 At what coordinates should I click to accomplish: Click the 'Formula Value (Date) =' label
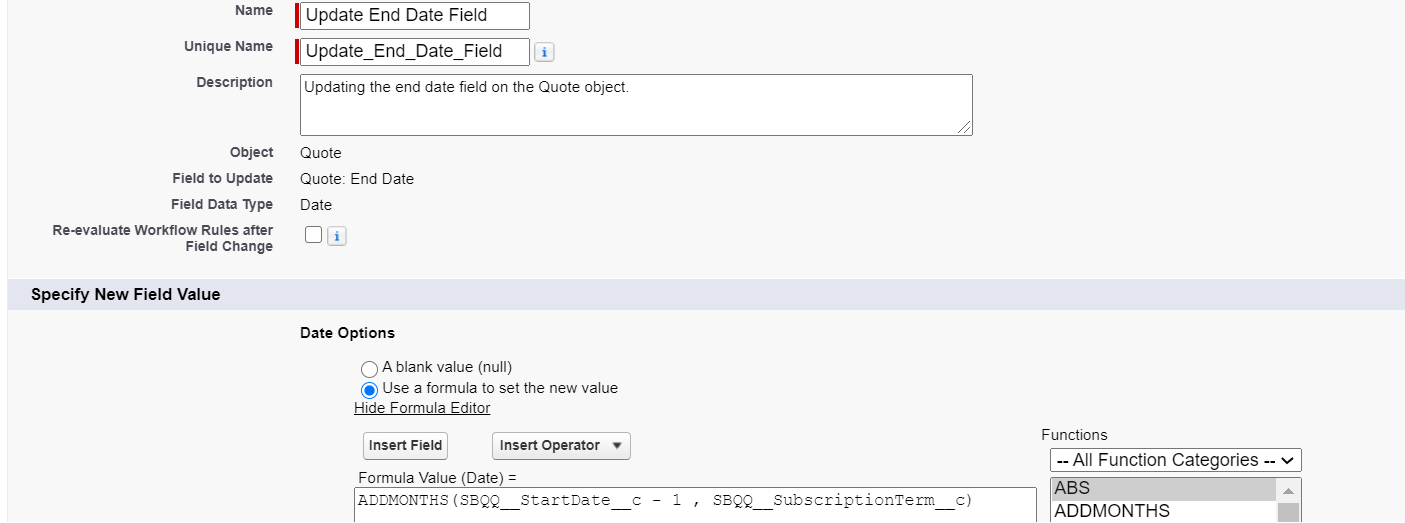coord(437,478)
